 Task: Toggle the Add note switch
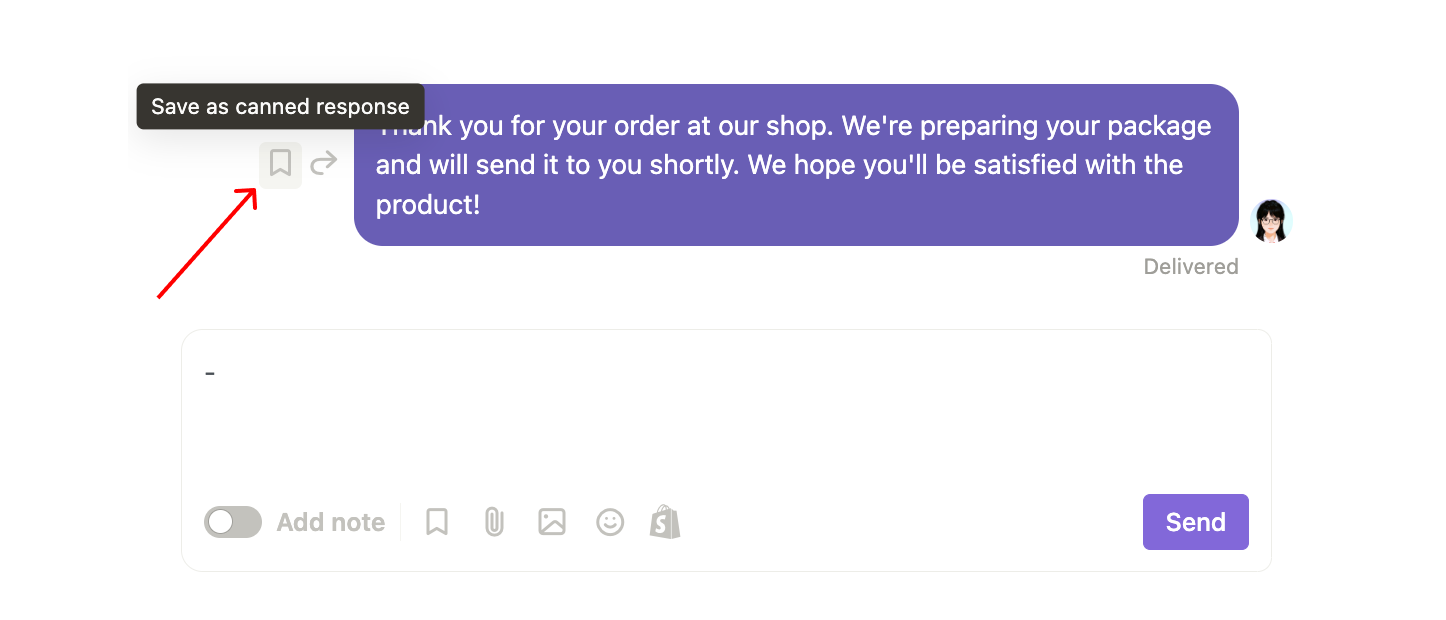233,522
